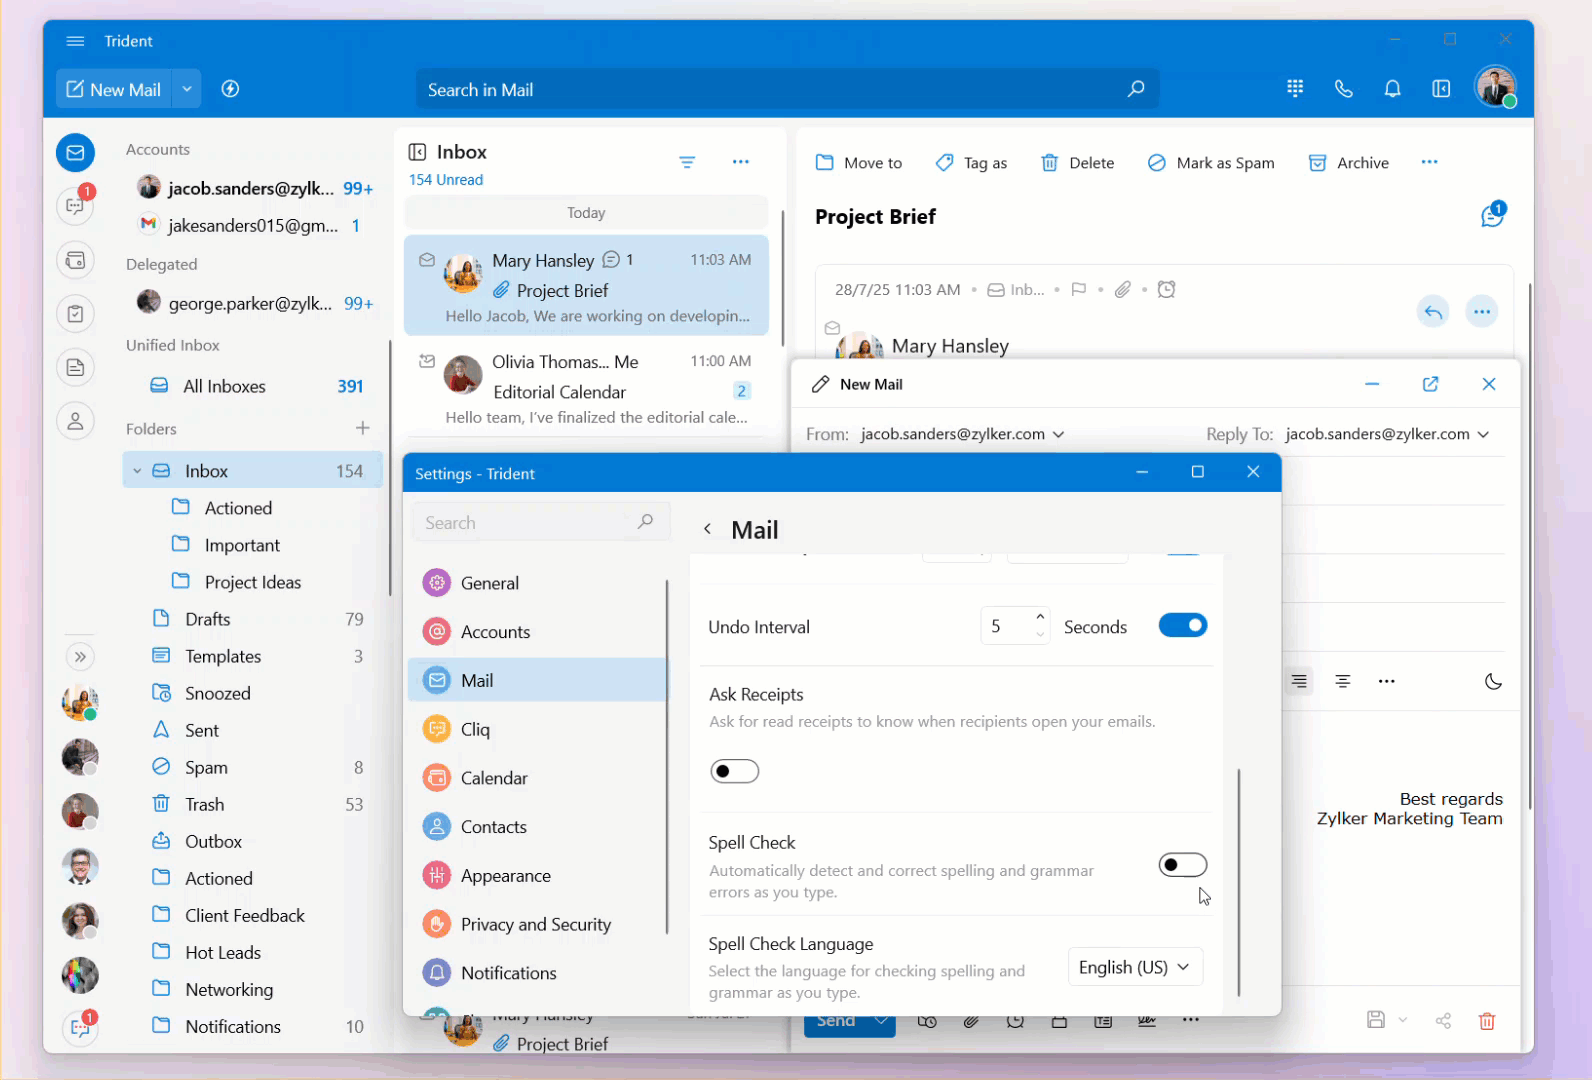Viewport: 1592px width, 1080px height.
Task: Open the Send button dropdown arrow
Action: [881, 1021]
